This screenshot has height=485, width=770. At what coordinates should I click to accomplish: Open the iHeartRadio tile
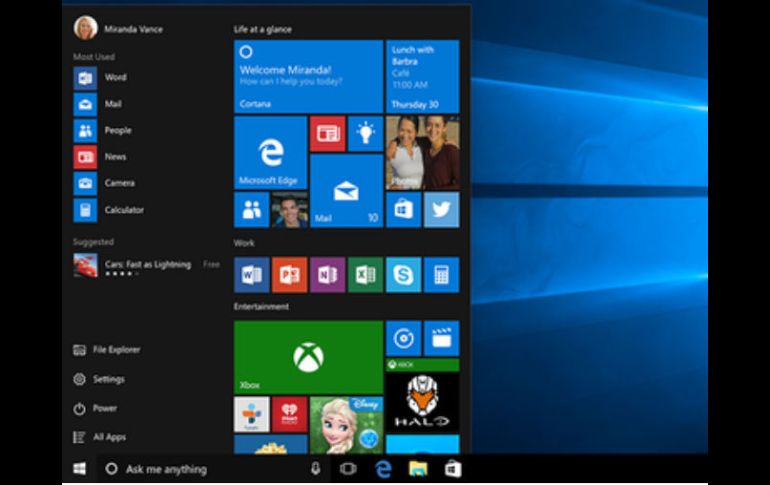pos(289,413)
